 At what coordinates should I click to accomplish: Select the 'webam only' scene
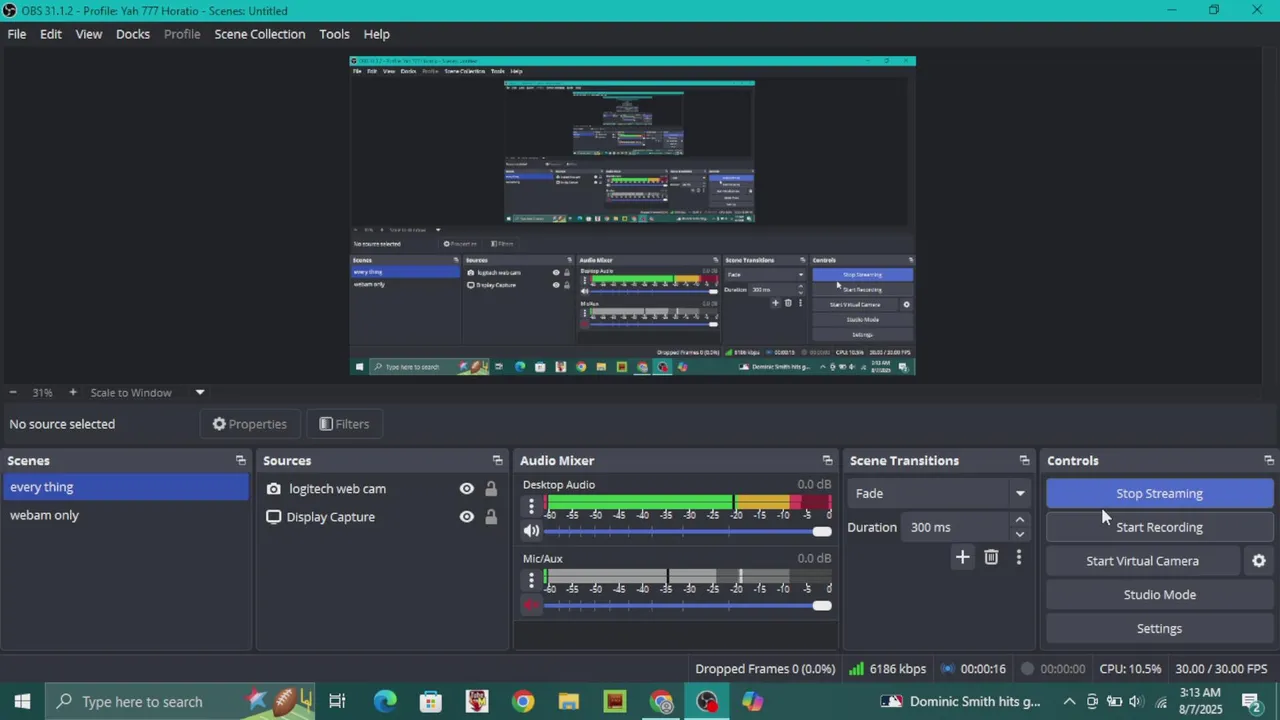tap(125, 515)
